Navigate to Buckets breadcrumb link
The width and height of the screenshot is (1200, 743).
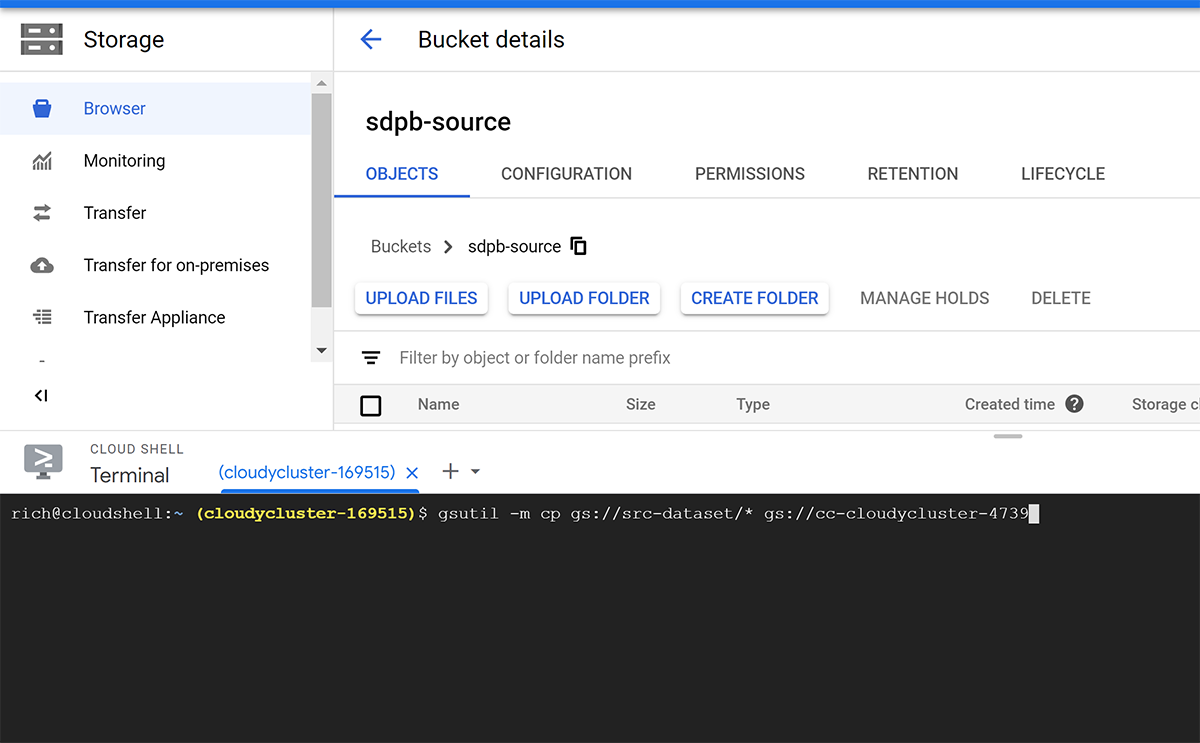[401, 246]
